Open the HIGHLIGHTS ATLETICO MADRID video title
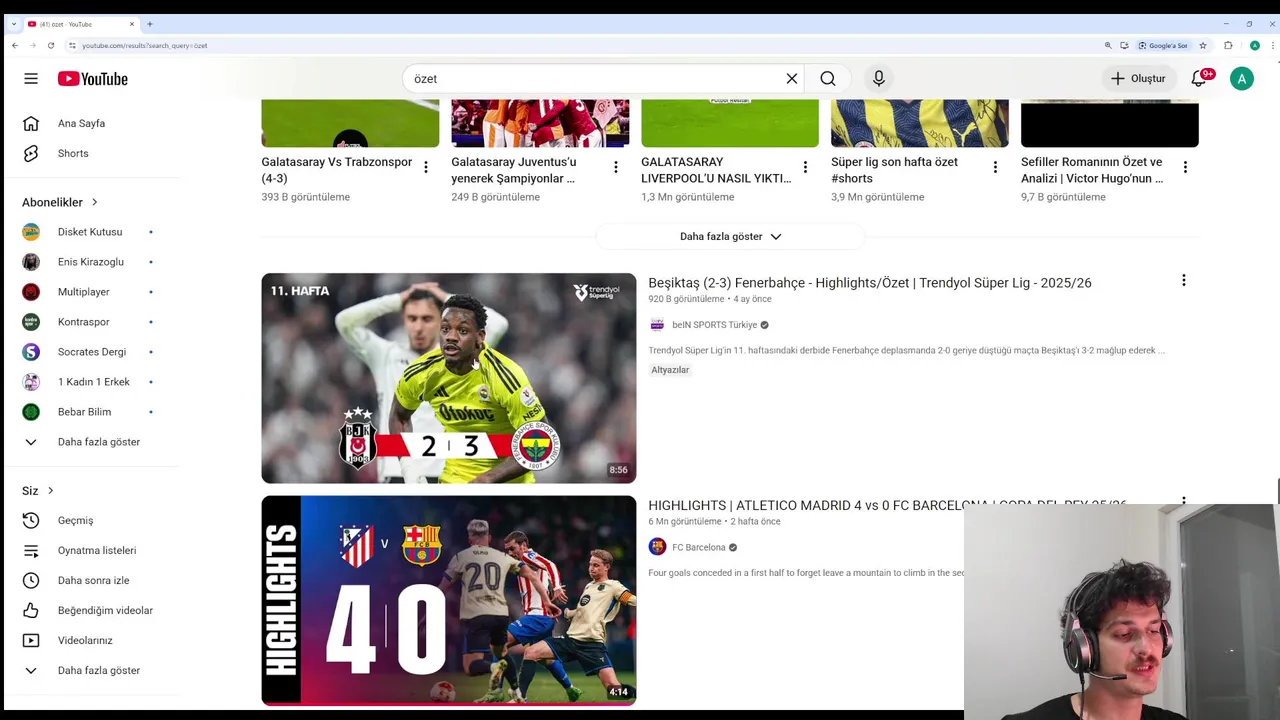 pos(887,505)
